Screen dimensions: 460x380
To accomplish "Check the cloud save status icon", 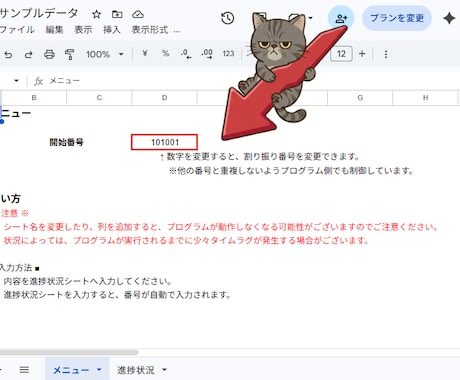I will [138, 14].
